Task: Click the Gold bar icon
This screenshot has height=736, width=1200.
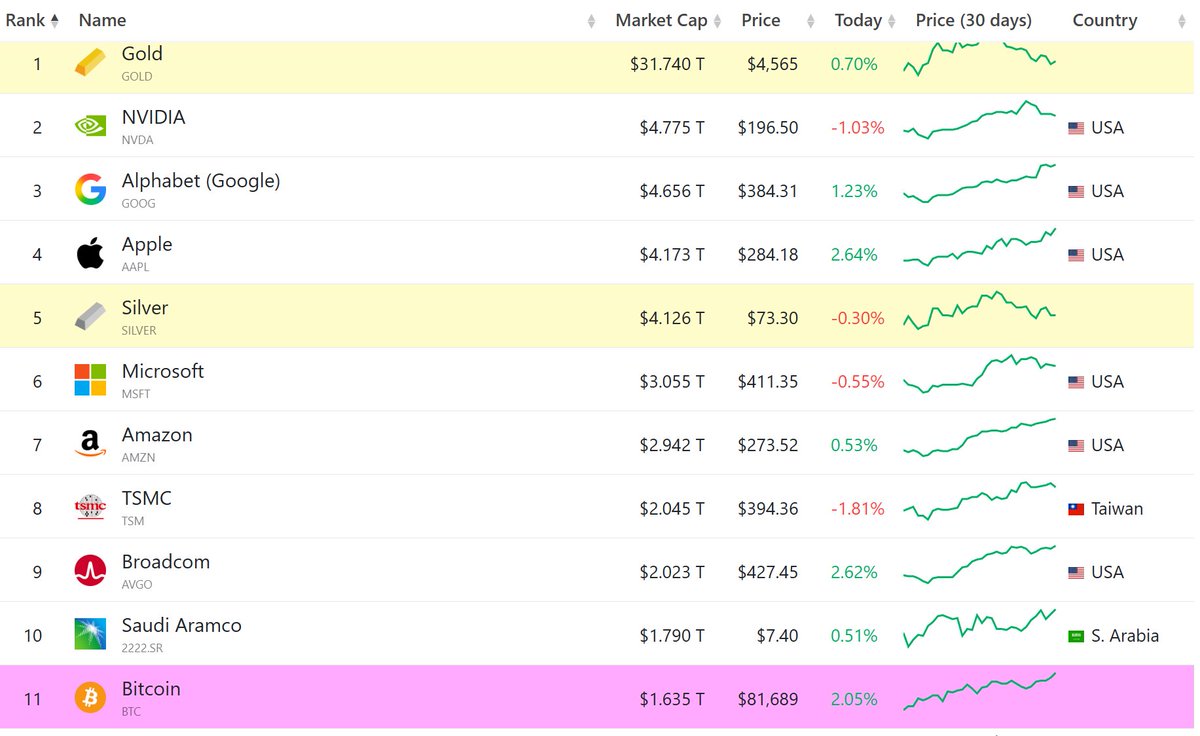Action: point(89,64)
